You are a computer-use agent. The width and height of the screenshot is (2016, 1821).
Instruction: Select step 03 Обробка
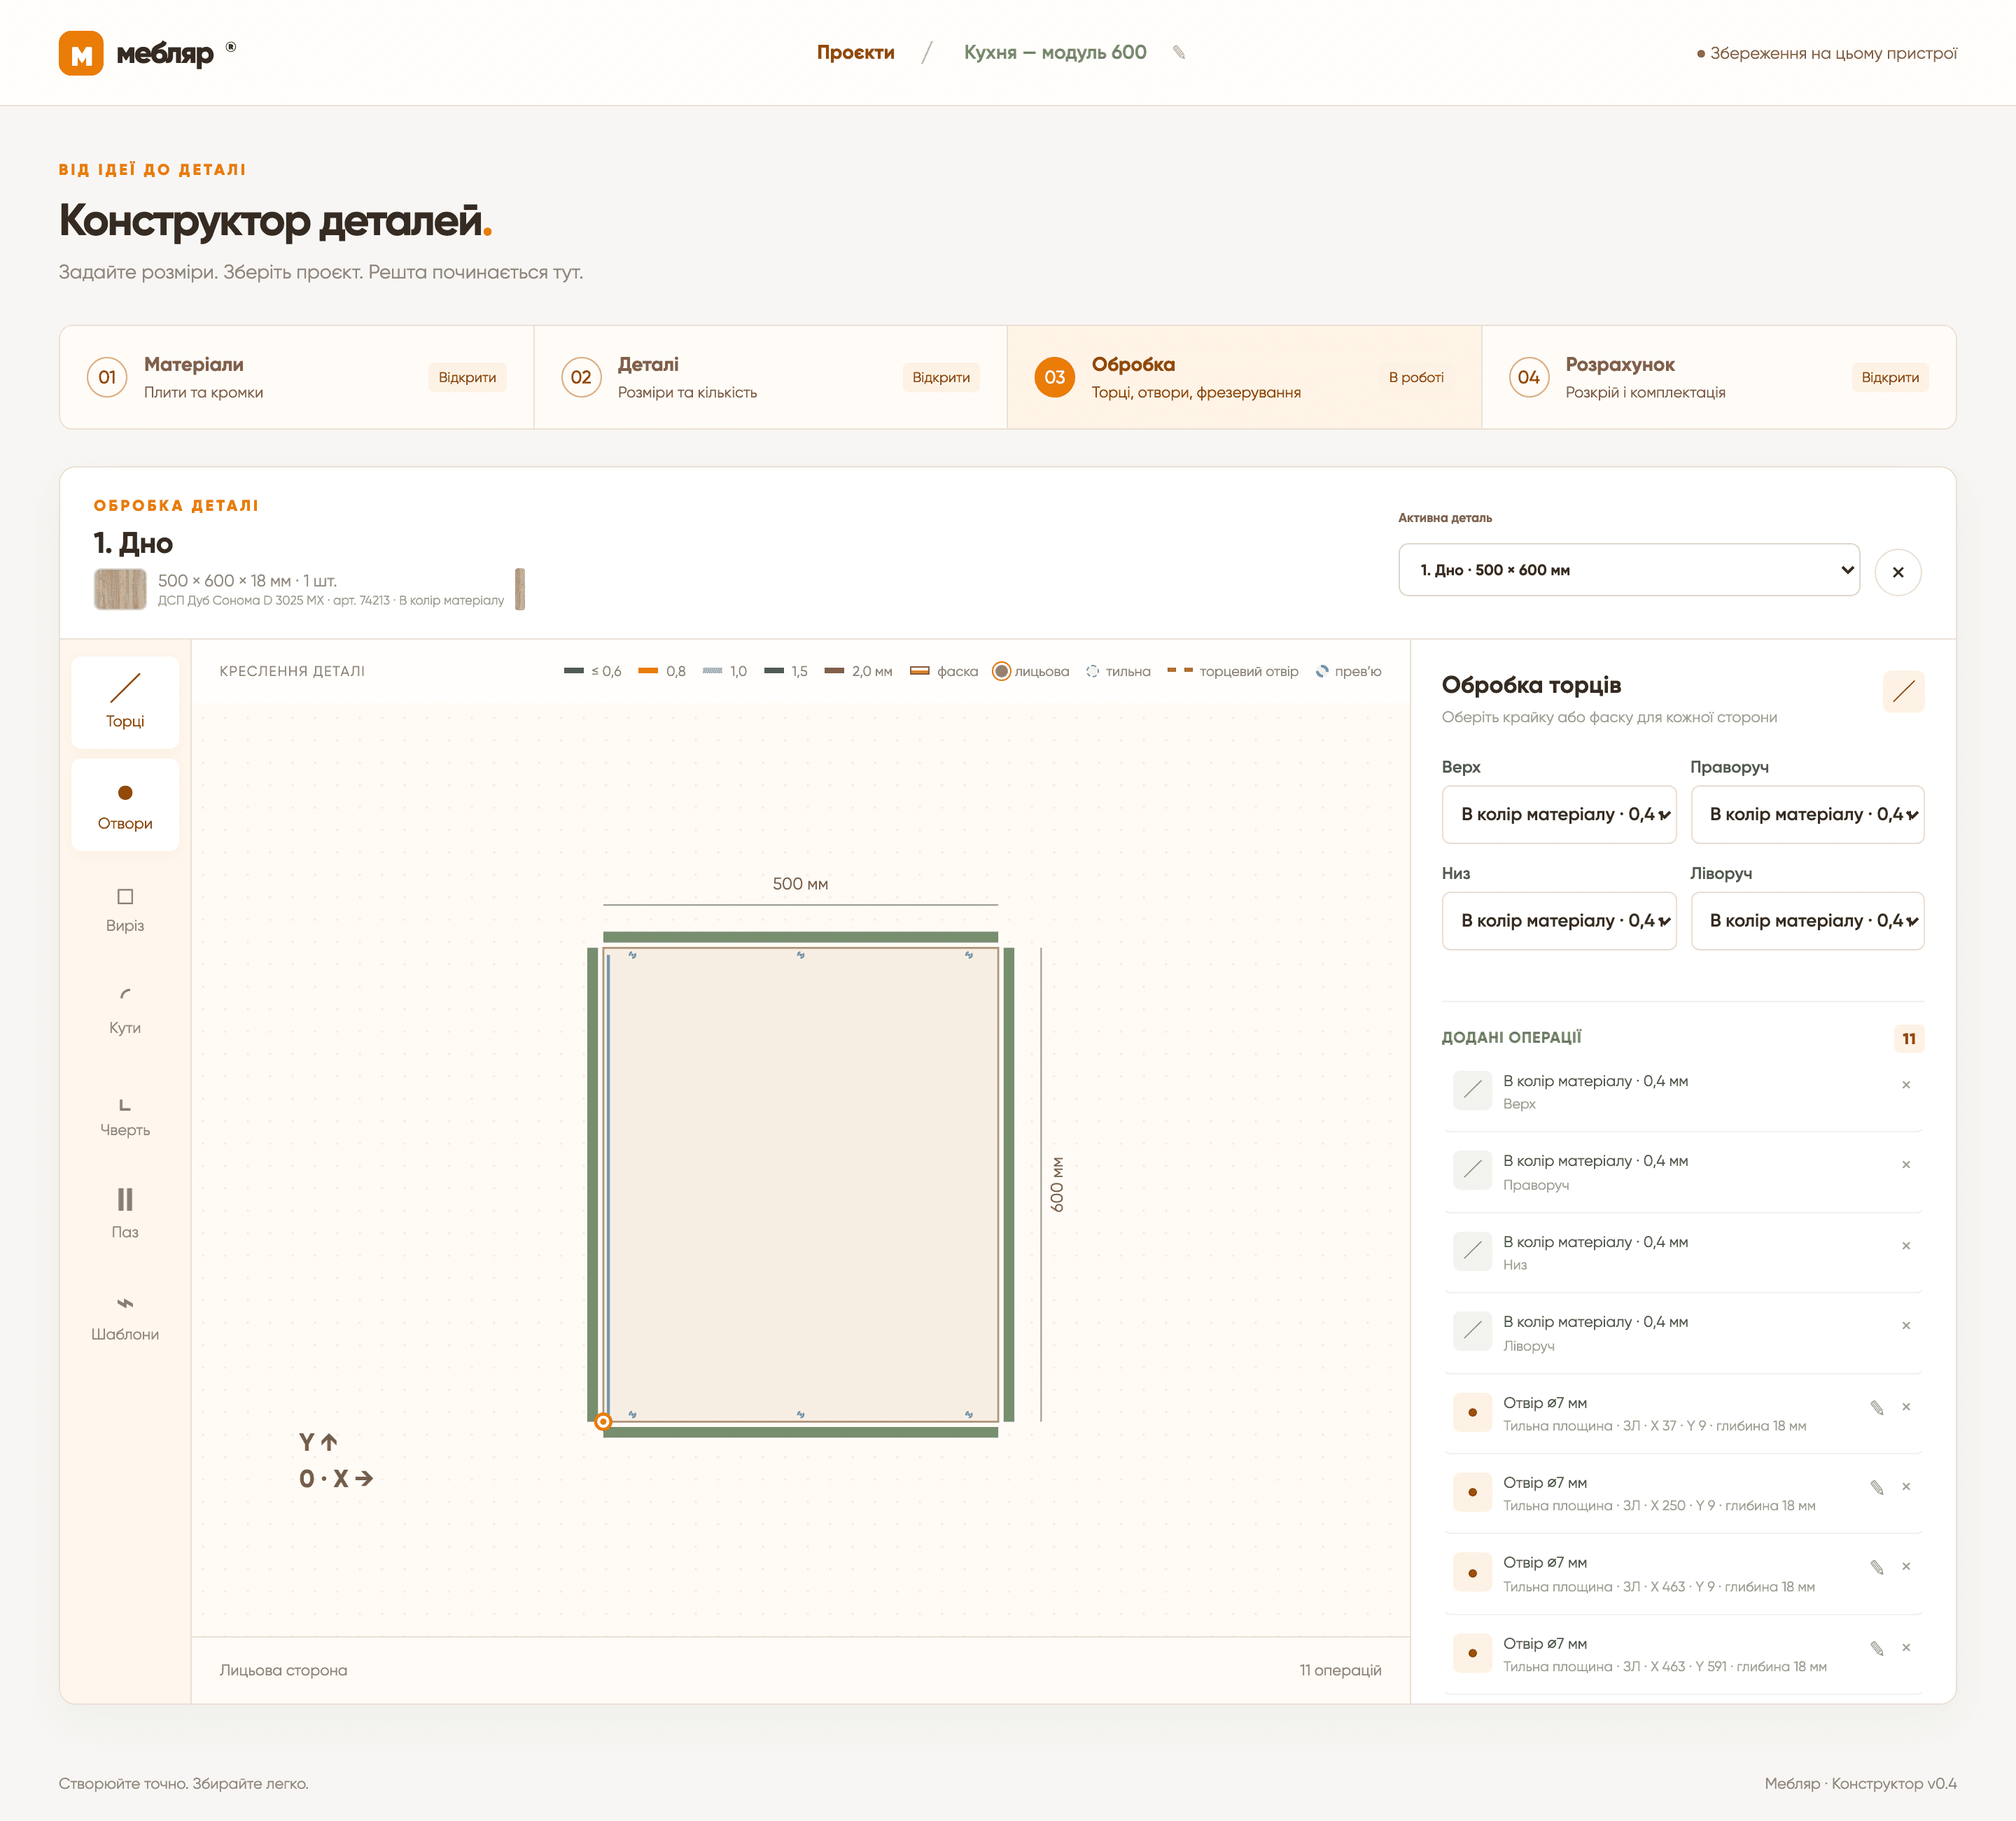(1244, 377)
